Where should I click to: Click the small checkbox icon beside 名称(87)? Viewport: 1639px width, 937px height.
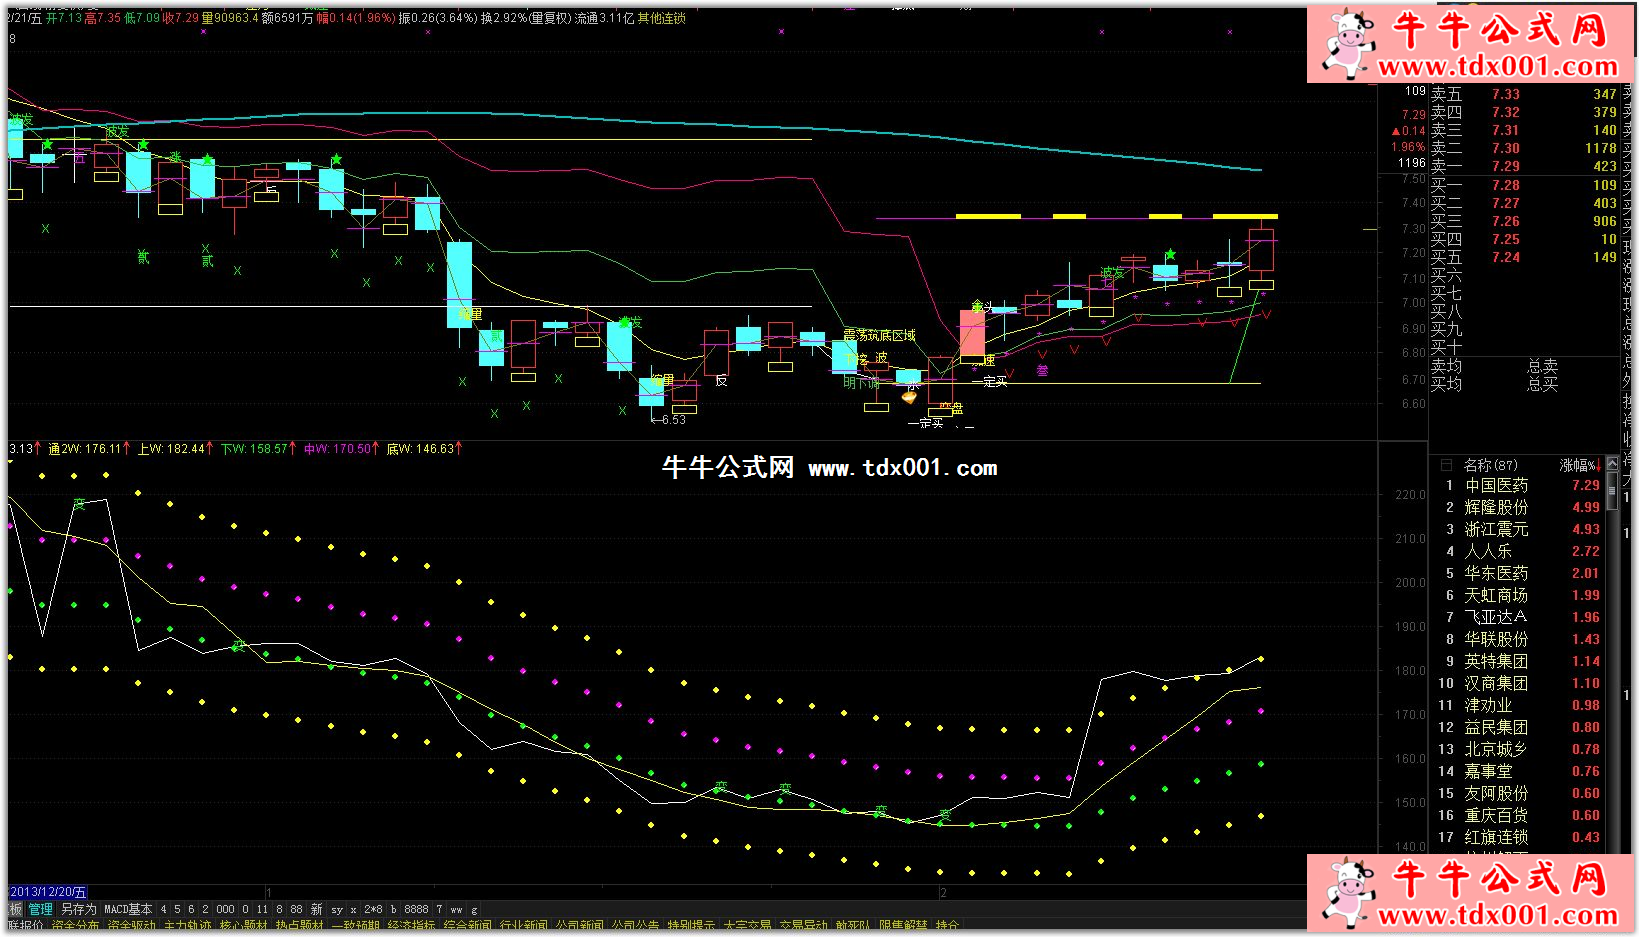coord(1446,465)
